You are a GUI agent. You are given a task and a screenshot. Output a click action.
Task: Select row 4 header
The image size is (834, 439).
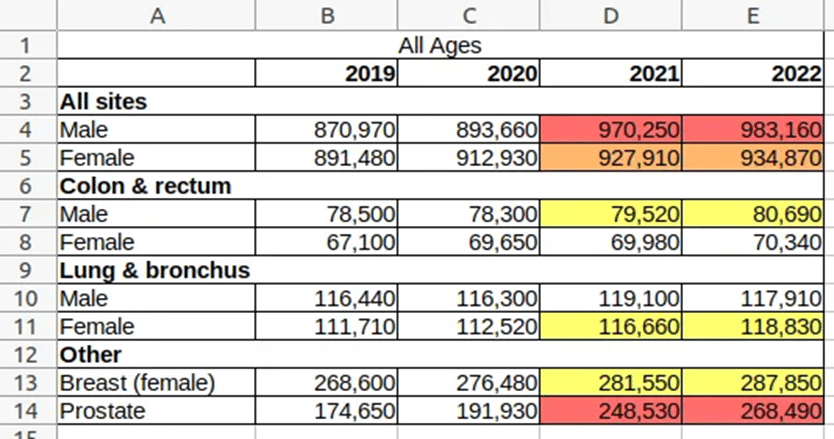(x=28, y=129)
